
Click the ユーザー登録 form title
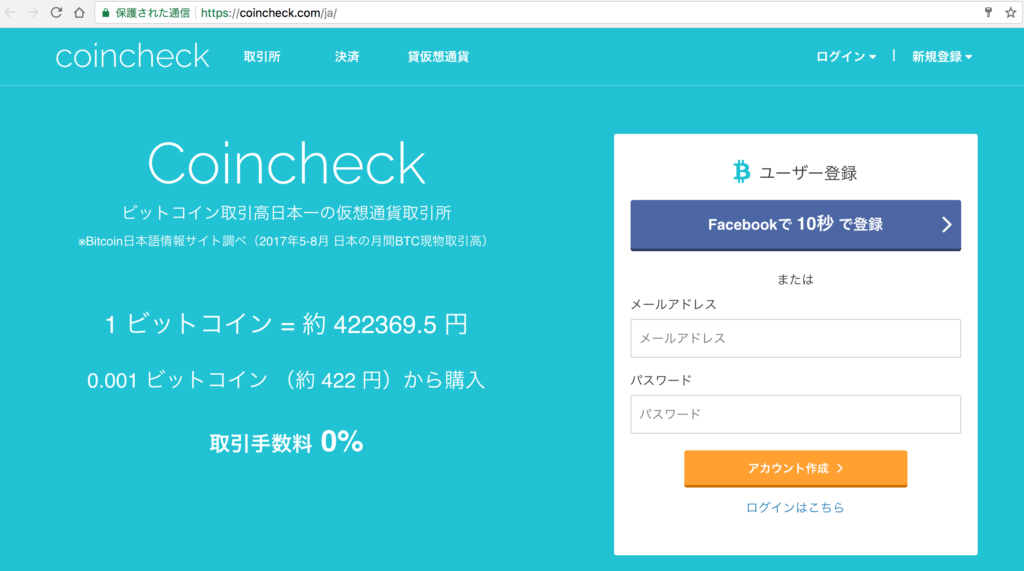click(x=808, y=173)
